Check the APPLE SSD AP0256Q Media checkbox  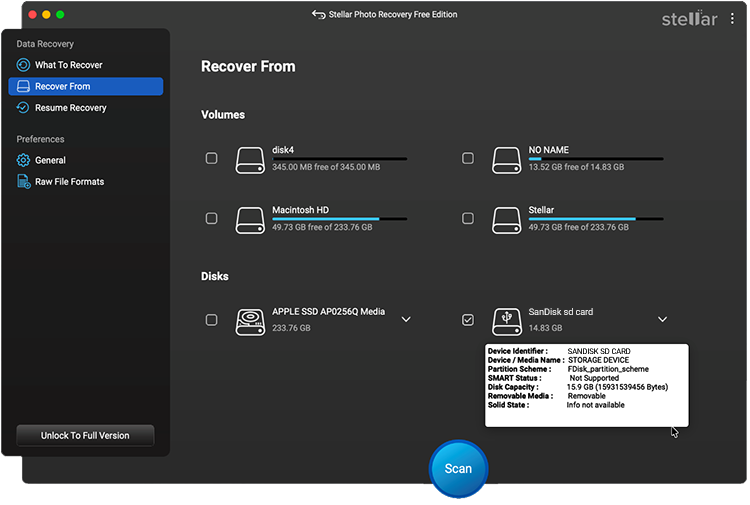(211, 320)
